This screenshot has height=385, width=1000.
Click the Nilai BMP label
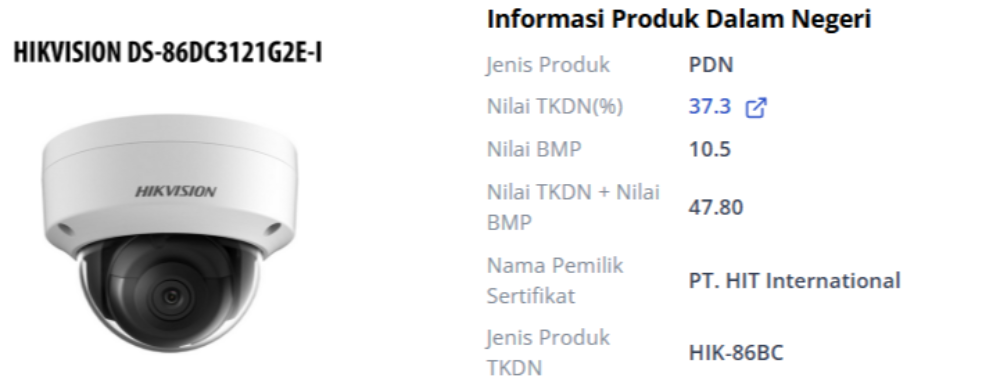(534, 149)
